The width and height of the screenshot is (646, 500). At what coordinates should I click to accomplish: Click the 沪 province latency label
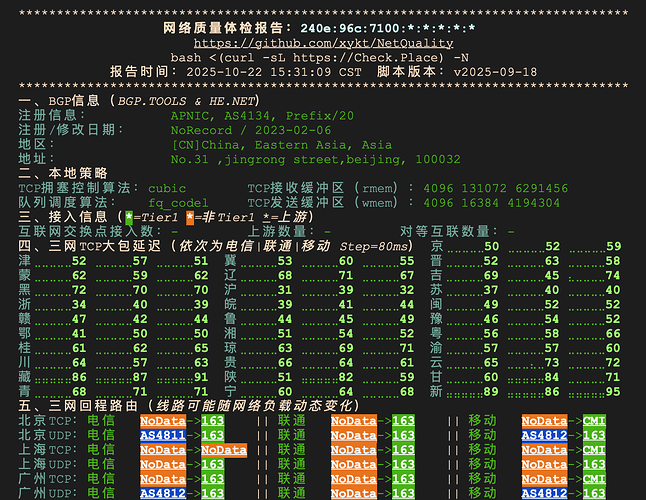tap(230, 290)
